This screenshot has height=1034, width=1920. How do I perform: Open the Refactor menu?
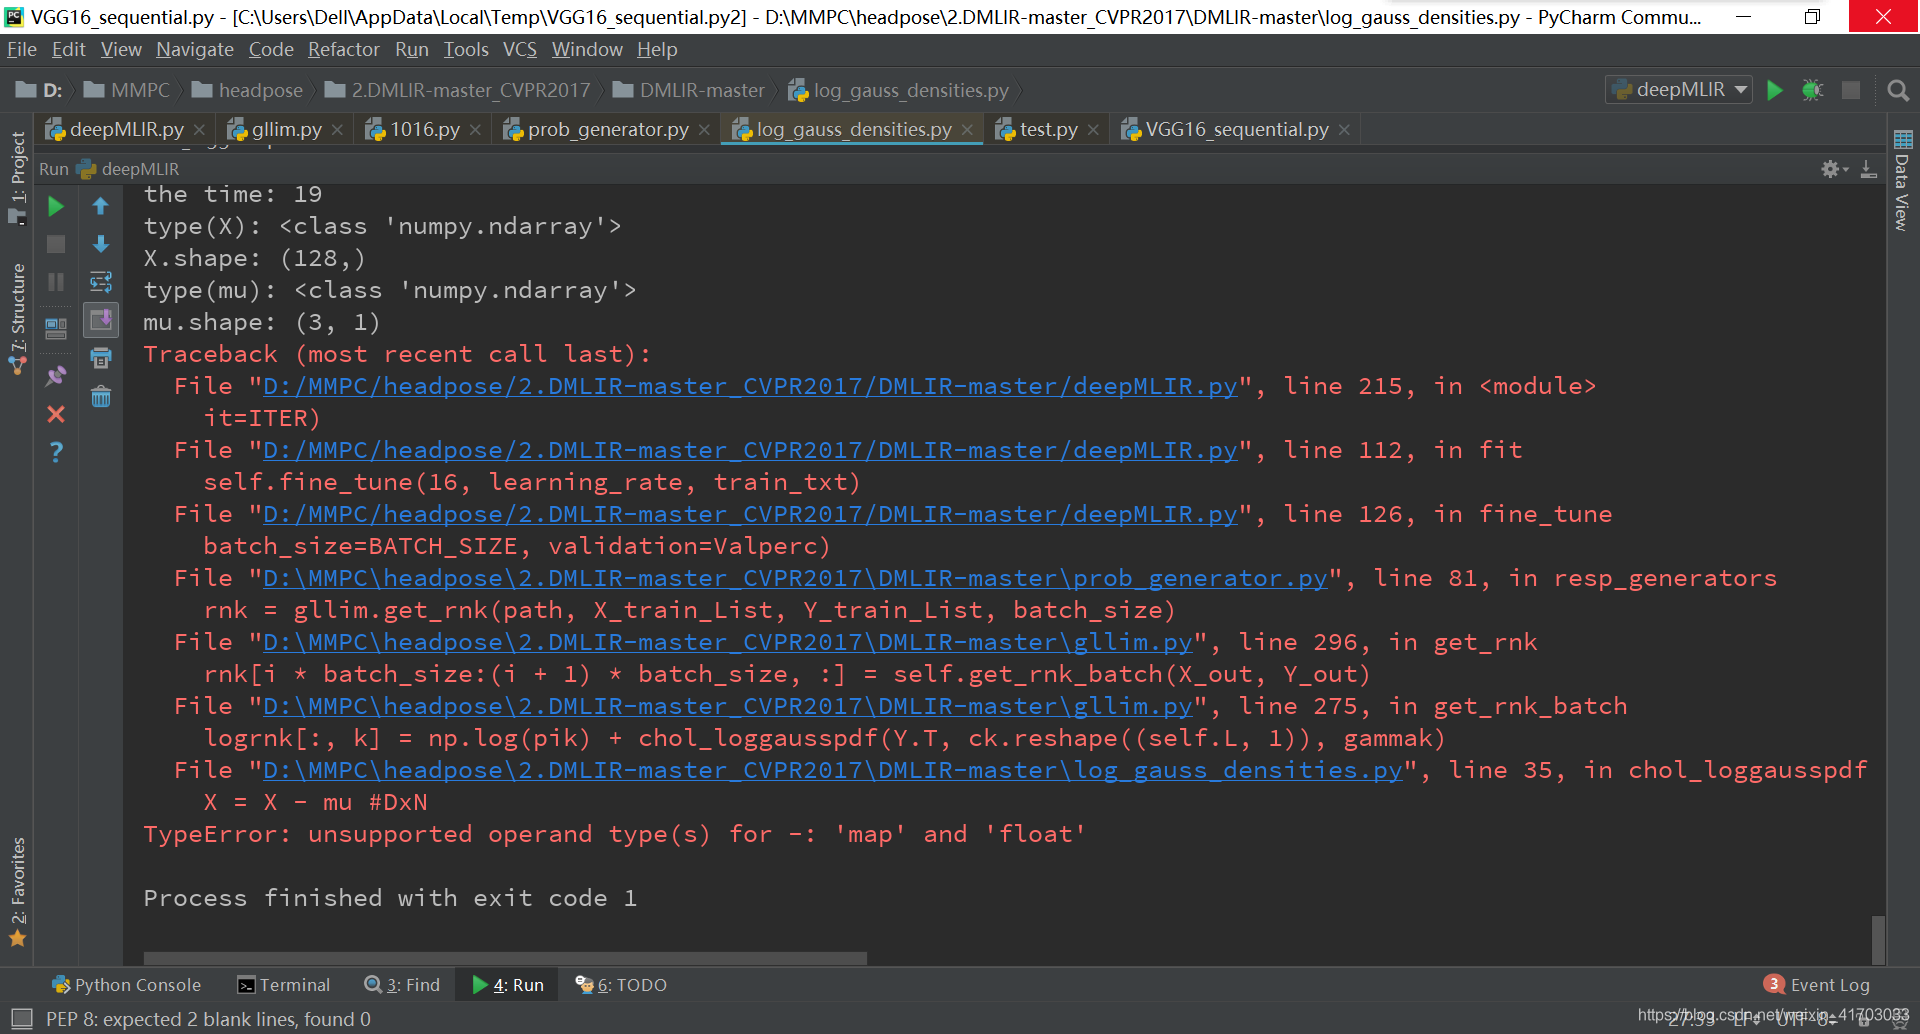point(344,49)
